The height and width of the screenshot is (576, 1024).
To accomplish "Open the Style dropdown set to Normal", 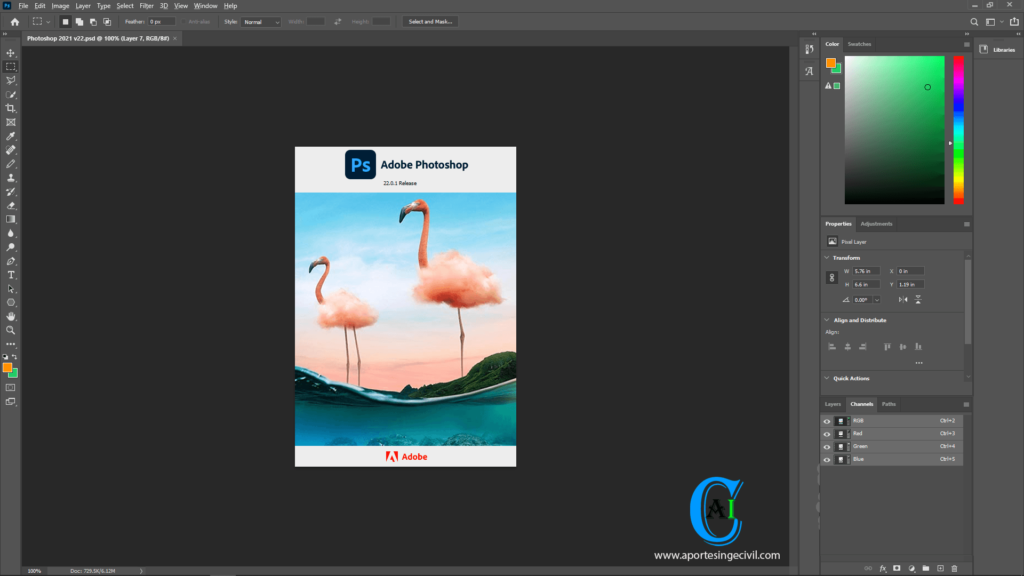I will (261, 21).
